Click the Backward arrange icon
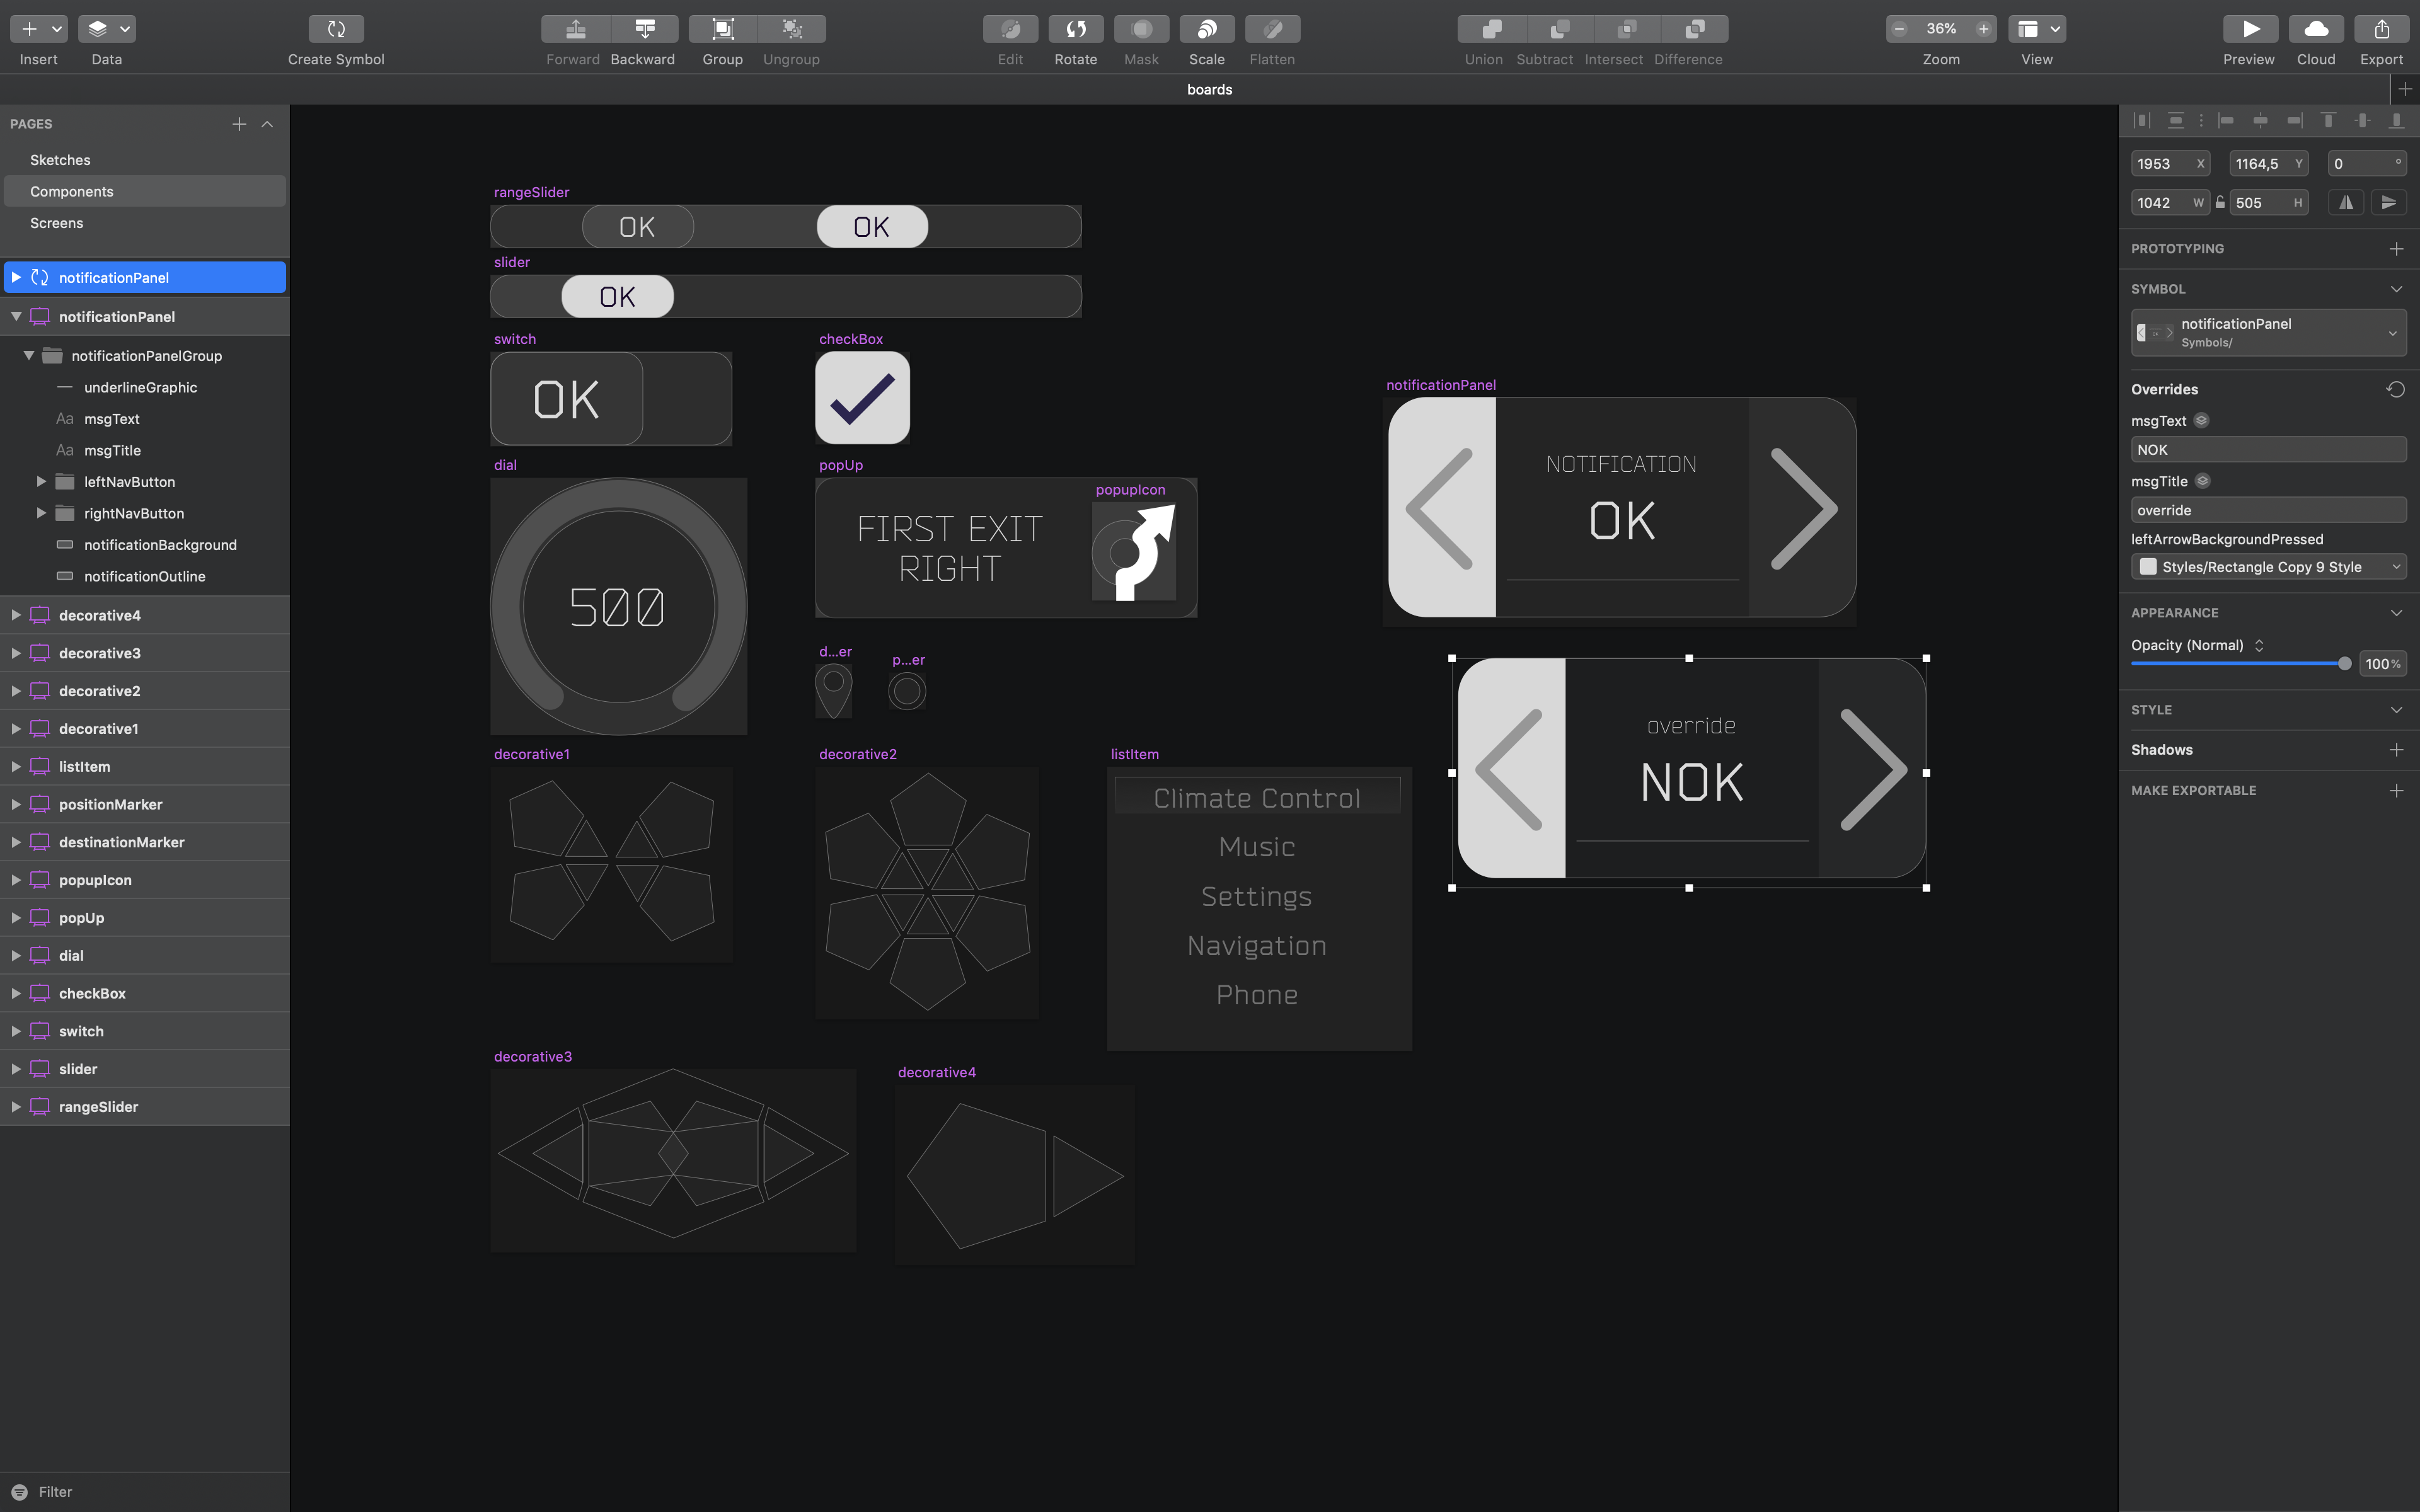The width and height of the screenshot is (2420, 1512). (x=644, y=29)
